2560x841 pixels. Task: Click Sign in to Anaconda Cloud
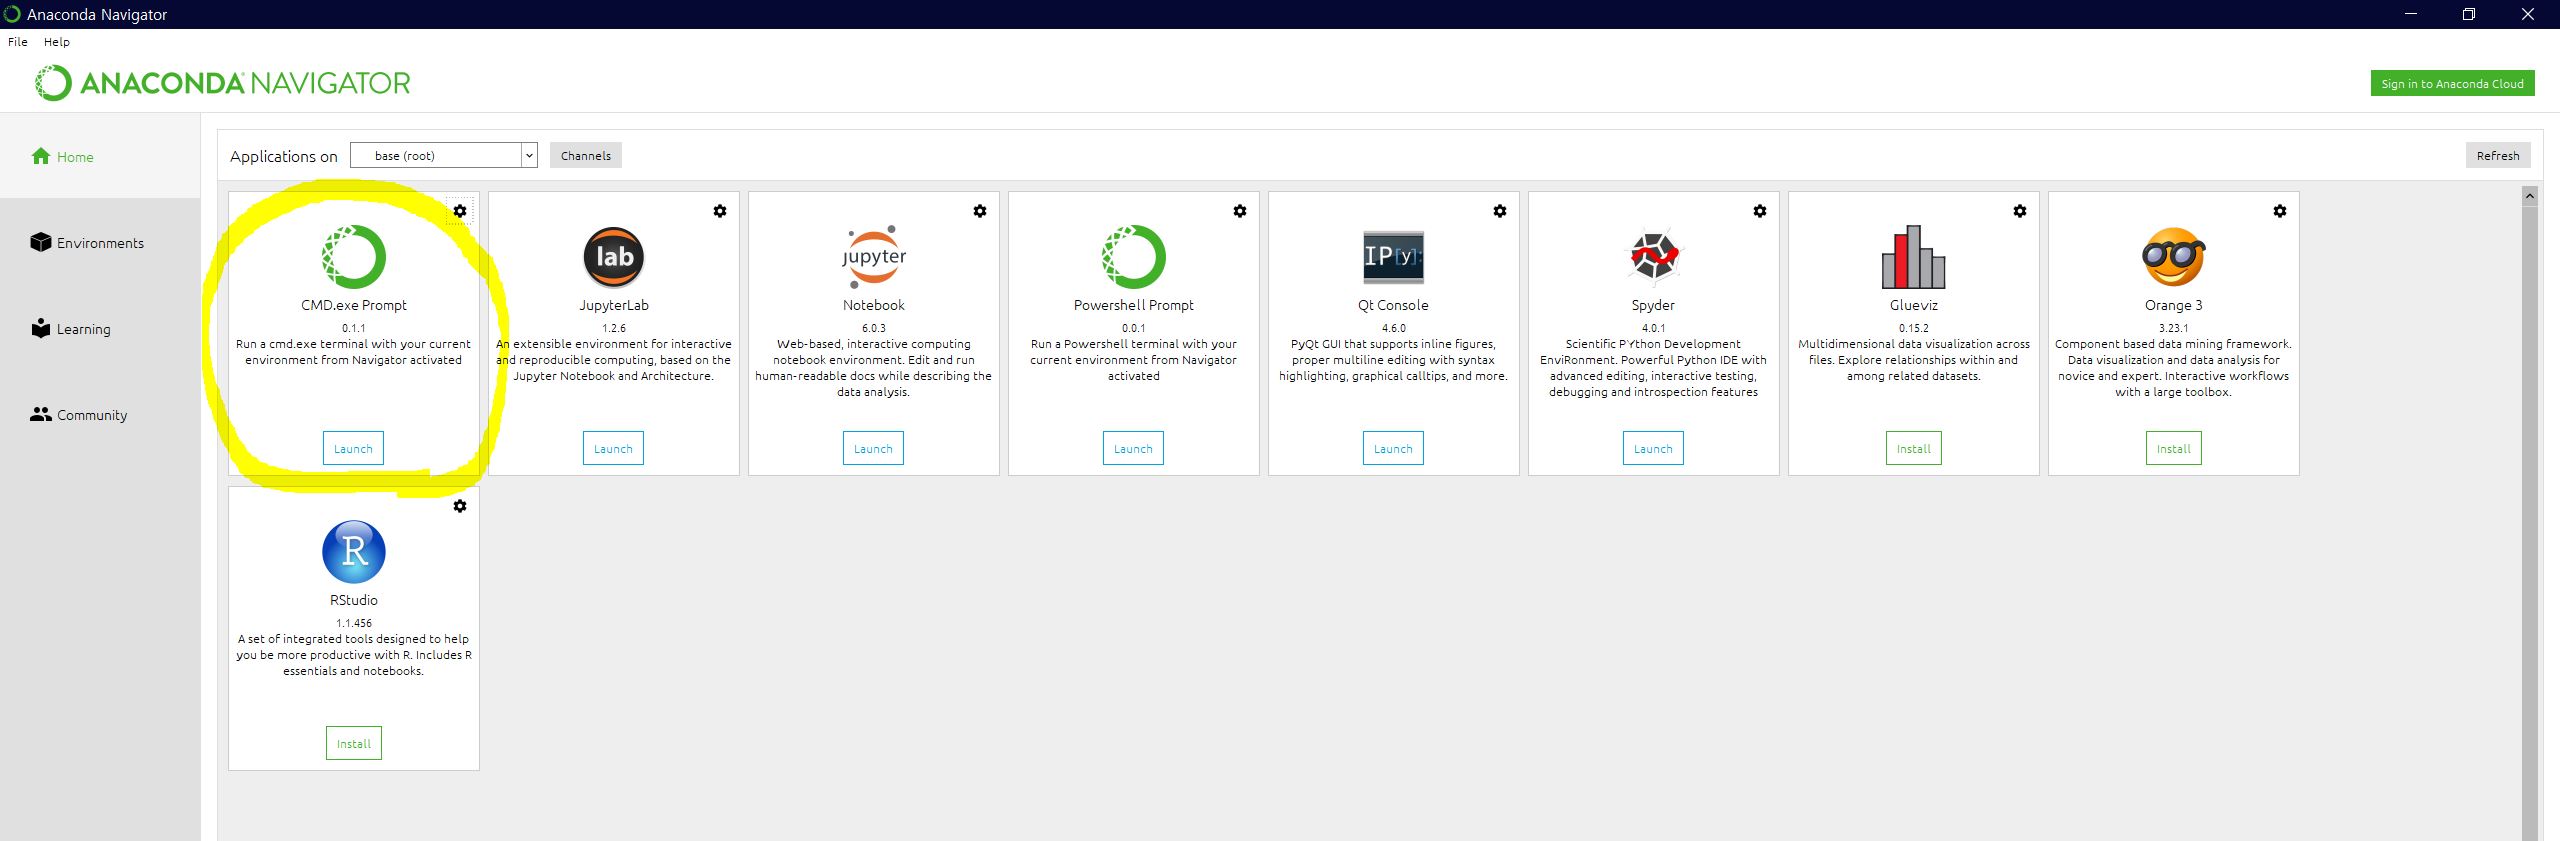point(2452,83)
